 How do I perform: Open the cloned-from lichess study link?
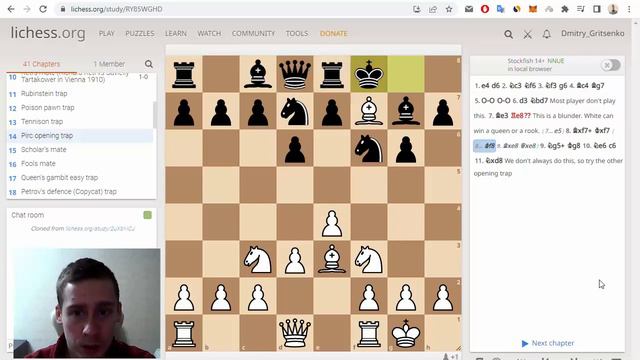[x=100, y=229]
